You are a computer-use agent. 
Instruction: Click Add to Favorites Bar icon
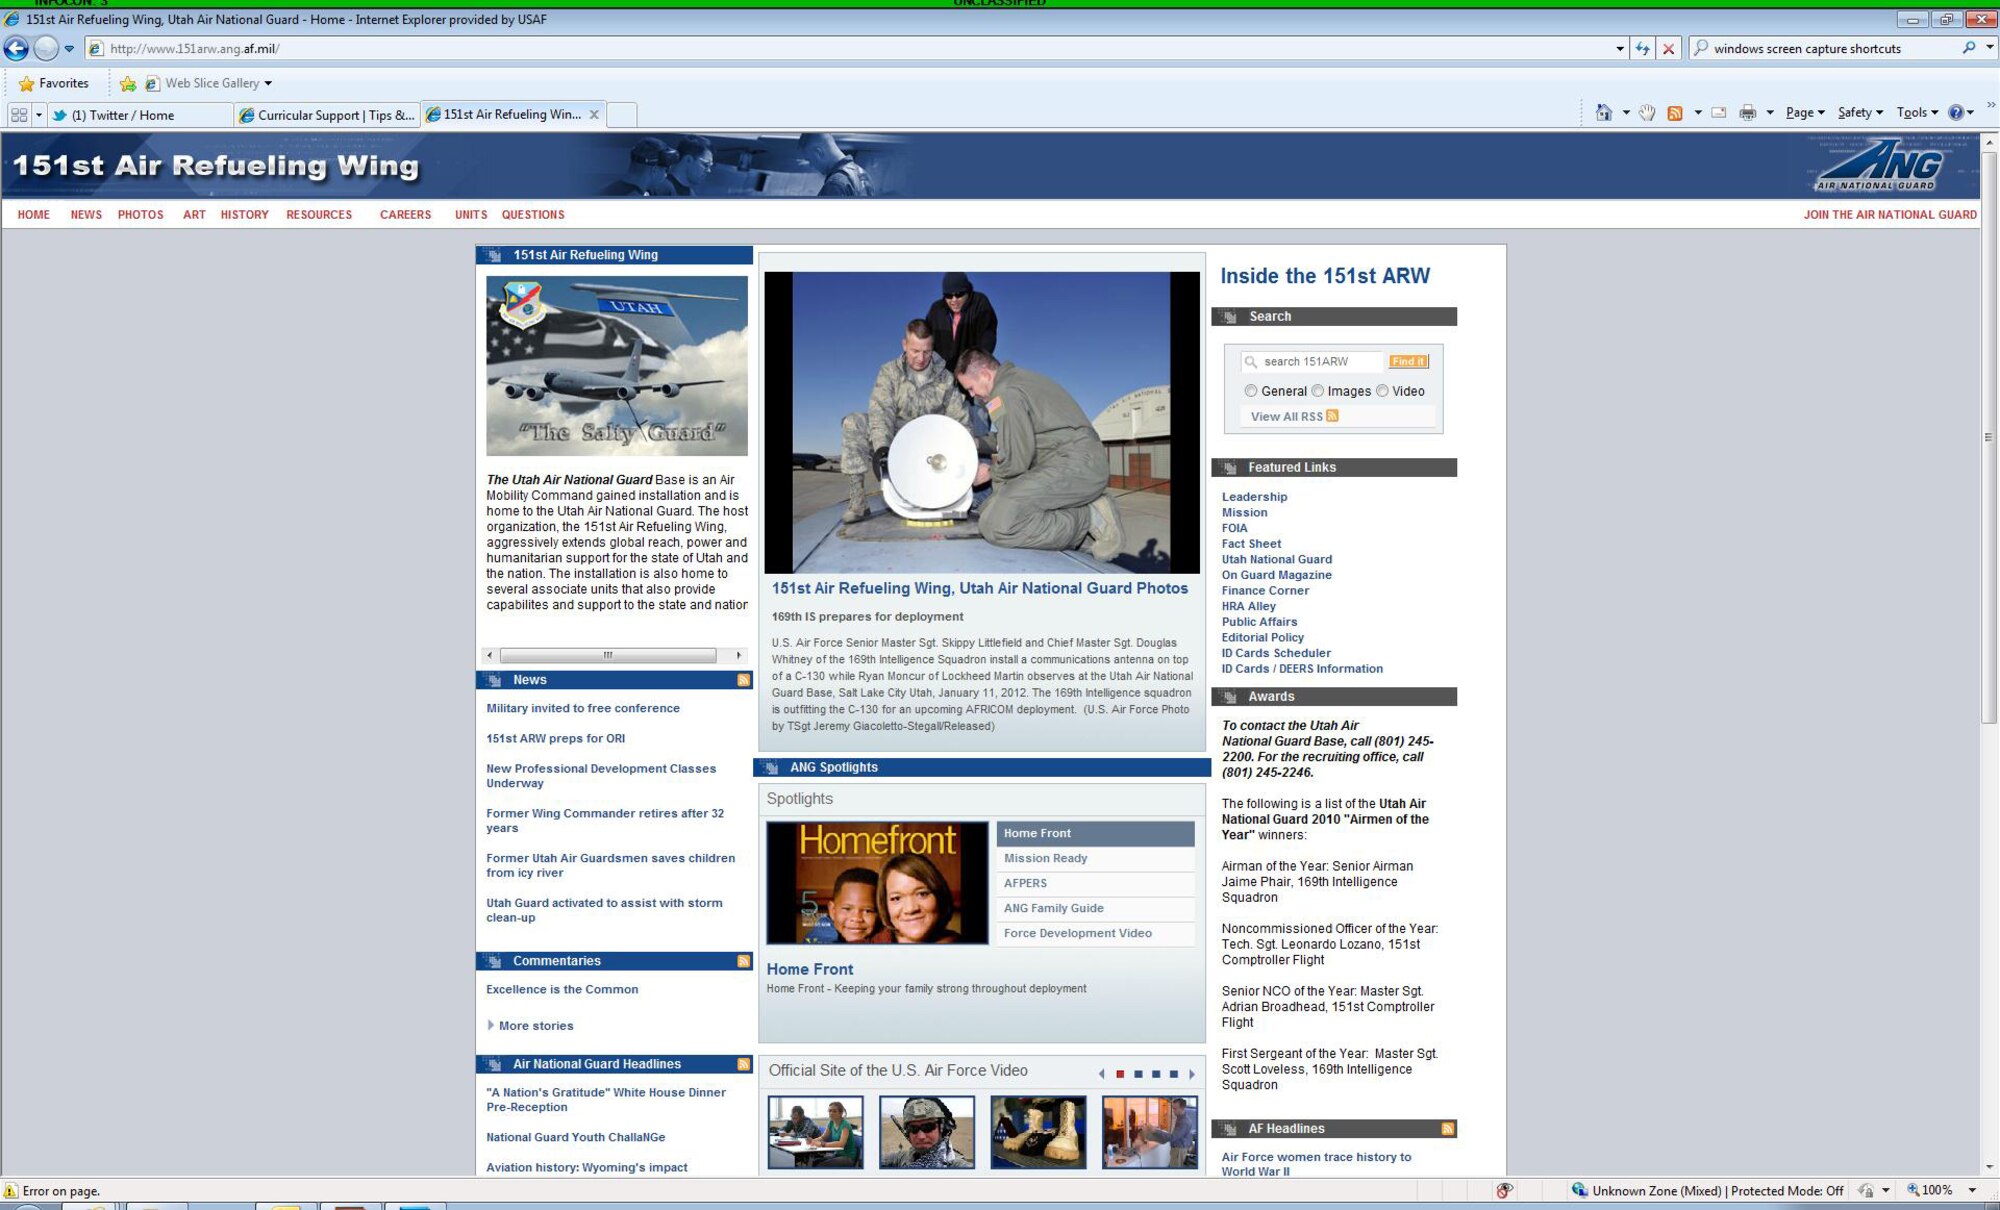coord(128,84)
